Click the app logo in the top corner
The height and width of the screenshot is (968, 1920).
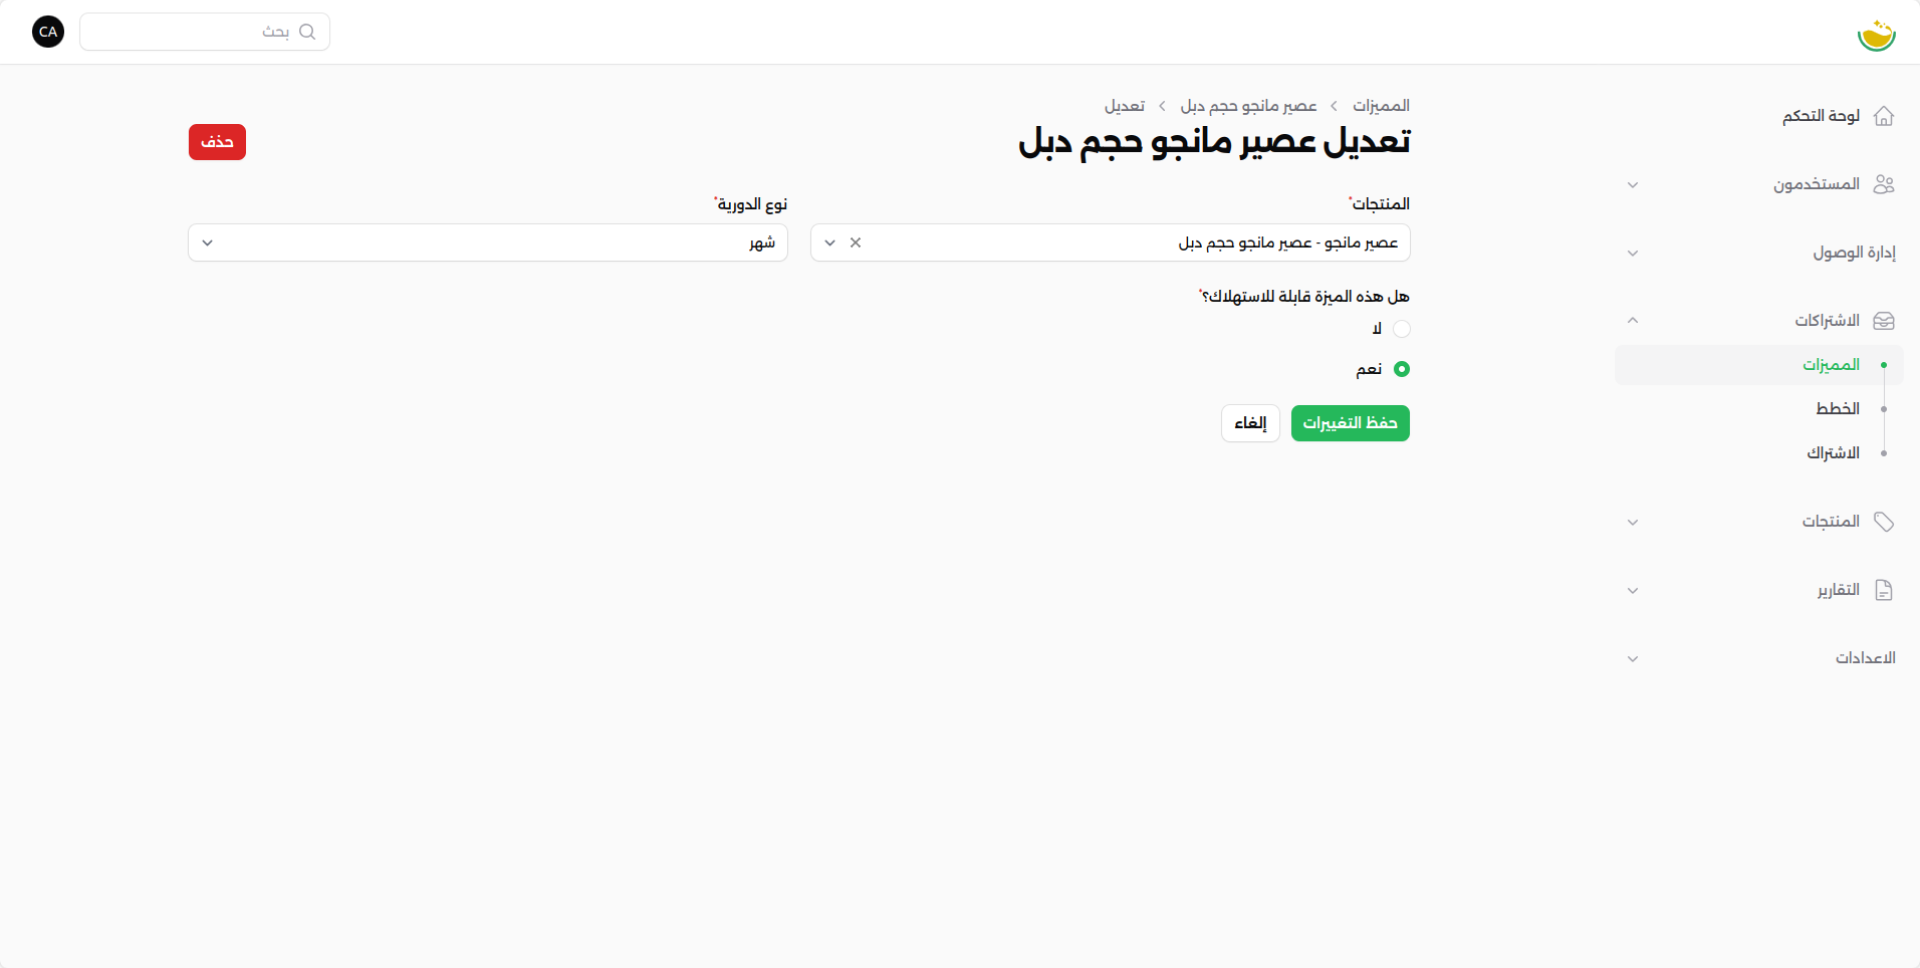point(1876,34)
